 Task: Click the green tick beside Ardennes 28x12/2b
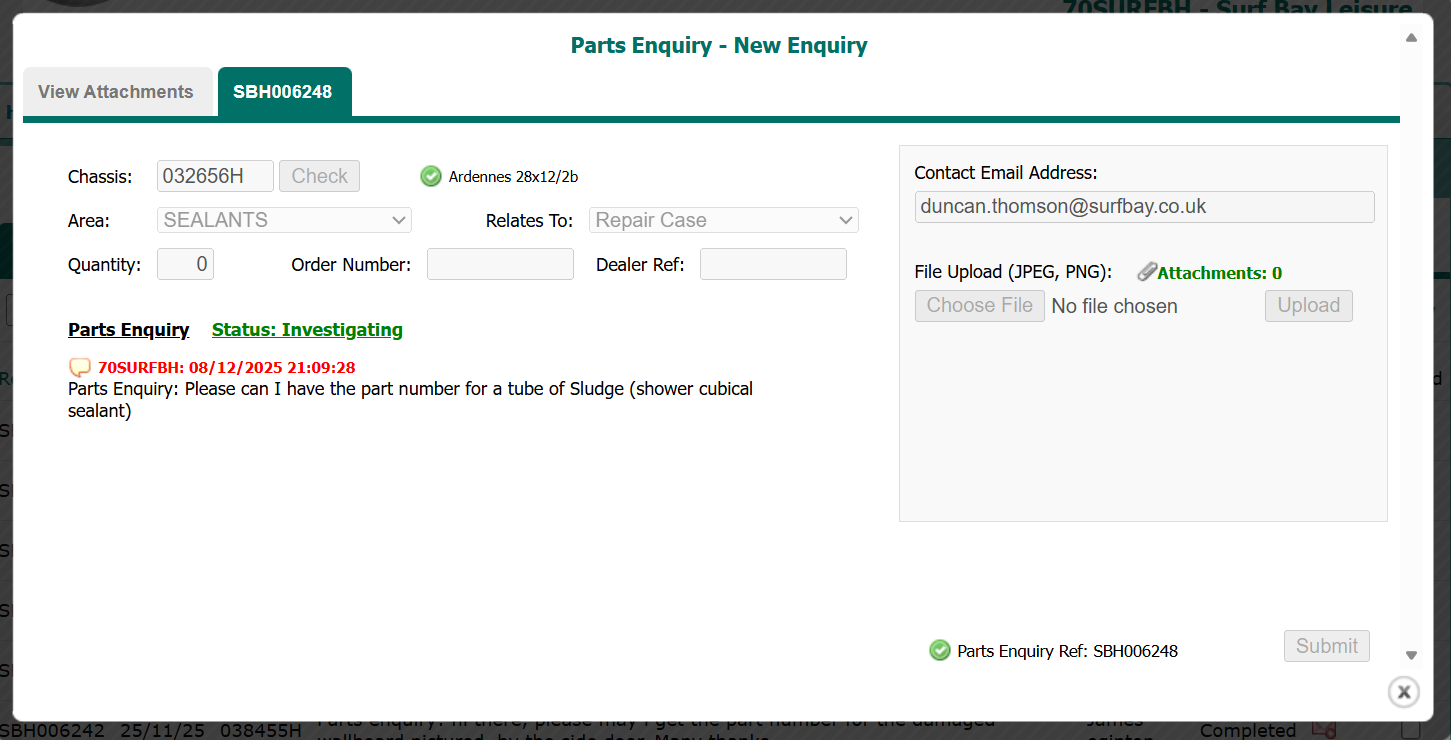click(431, 177)
